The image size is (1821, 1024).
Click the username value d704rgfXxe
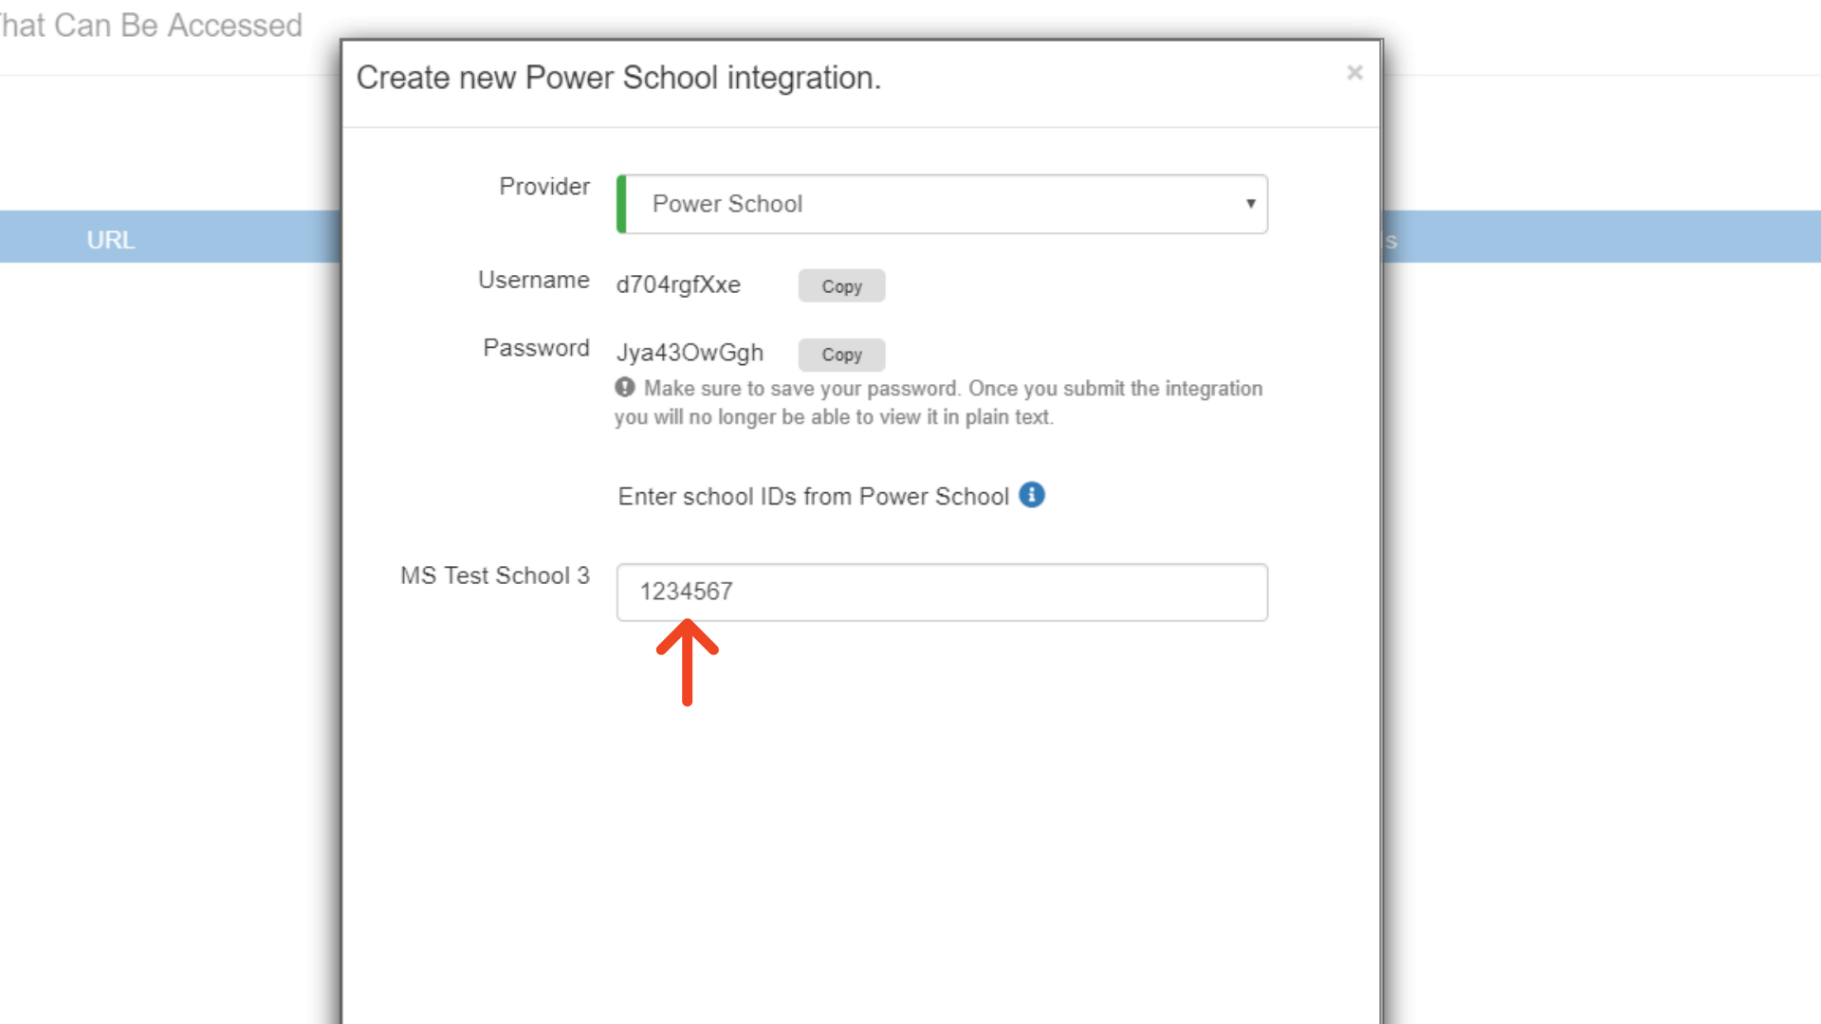(x=678, y=285)
